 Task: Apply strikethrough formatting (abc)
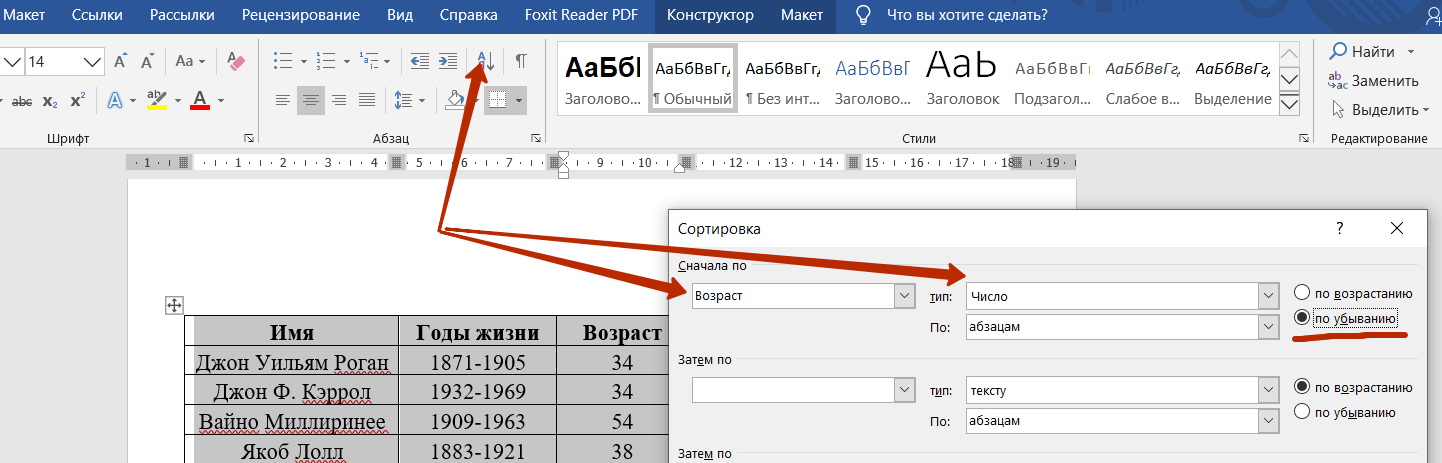point(22,100)
